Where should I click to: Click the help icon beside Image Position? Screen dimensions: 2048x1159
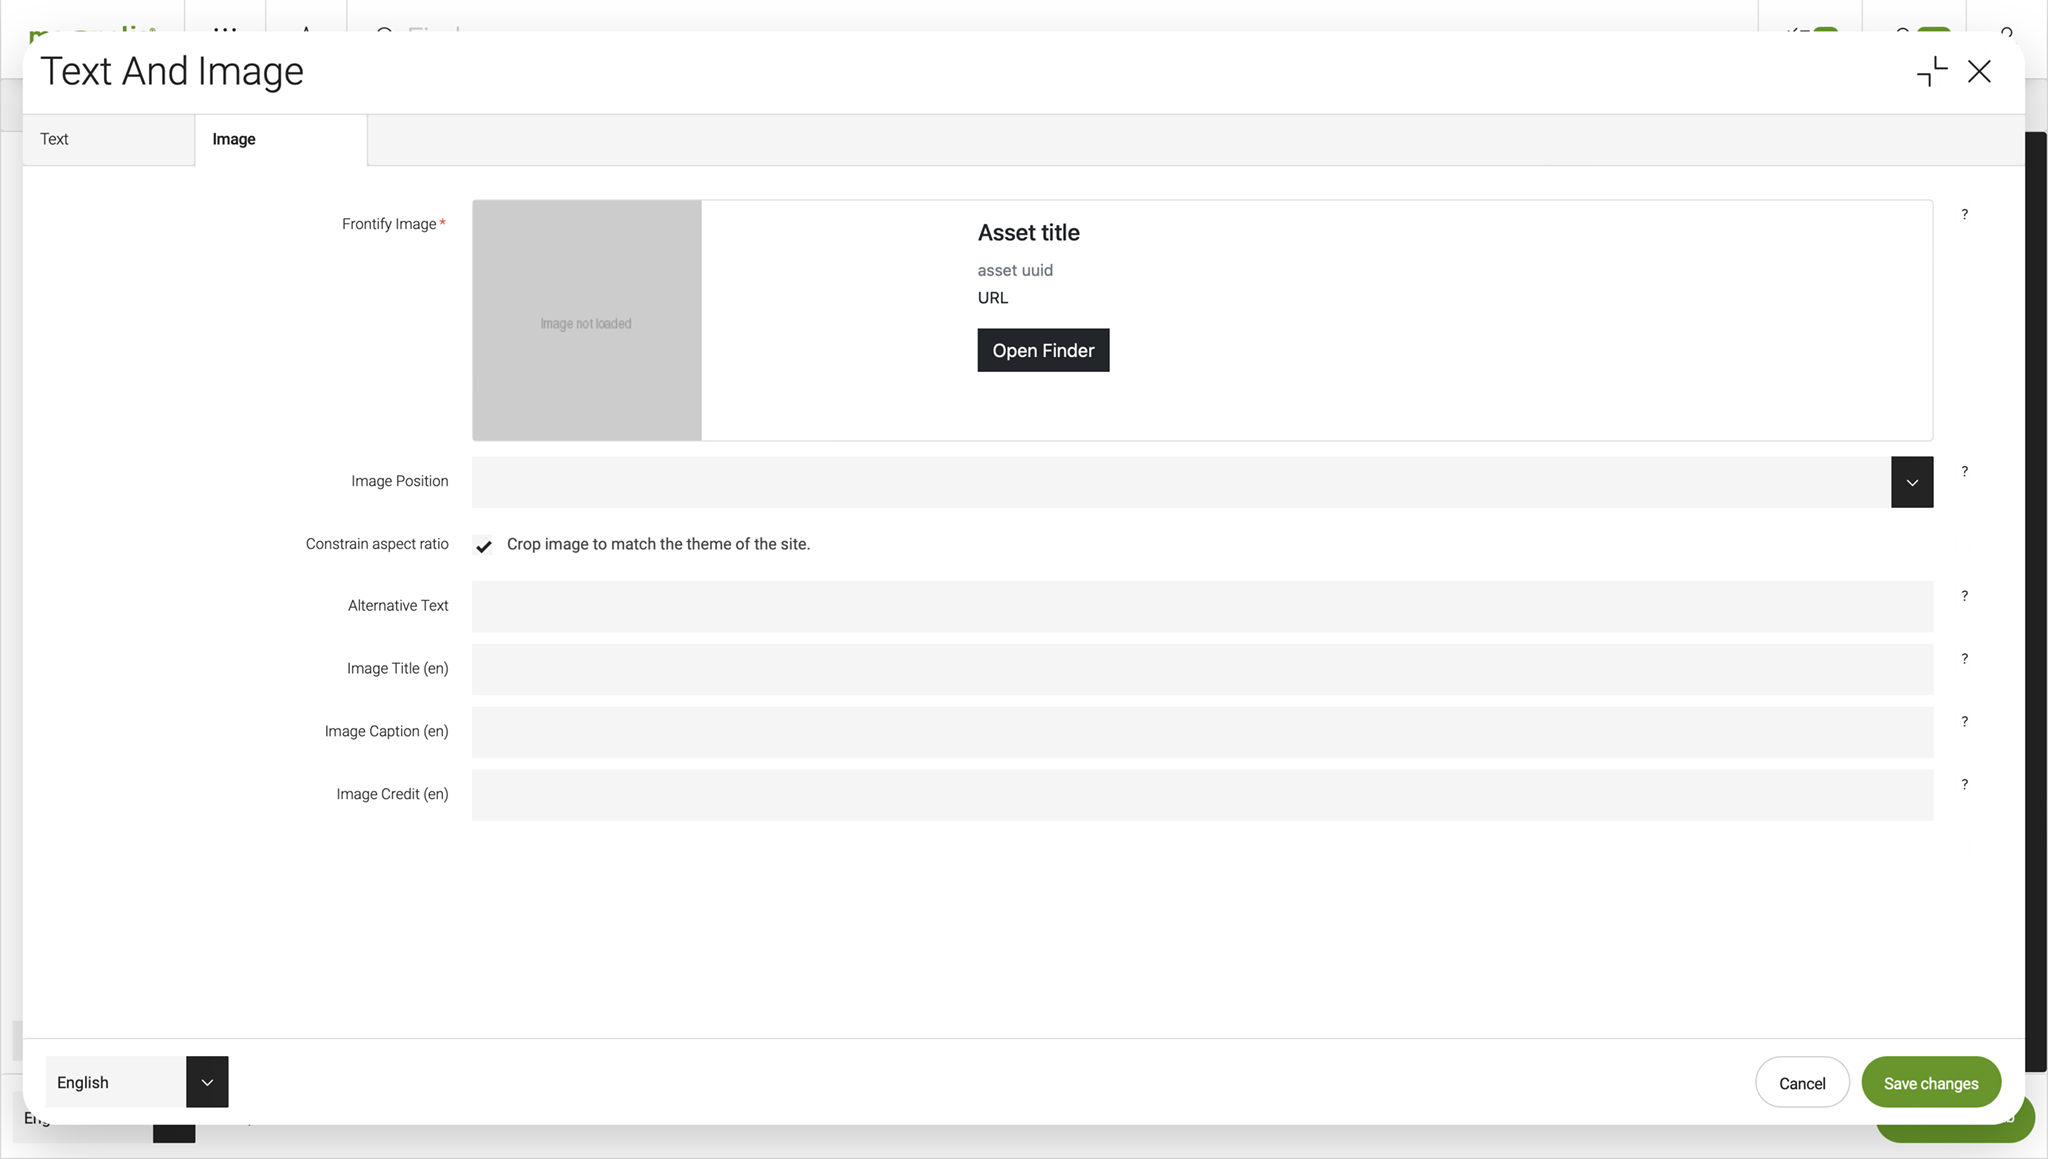[1964, 471]
